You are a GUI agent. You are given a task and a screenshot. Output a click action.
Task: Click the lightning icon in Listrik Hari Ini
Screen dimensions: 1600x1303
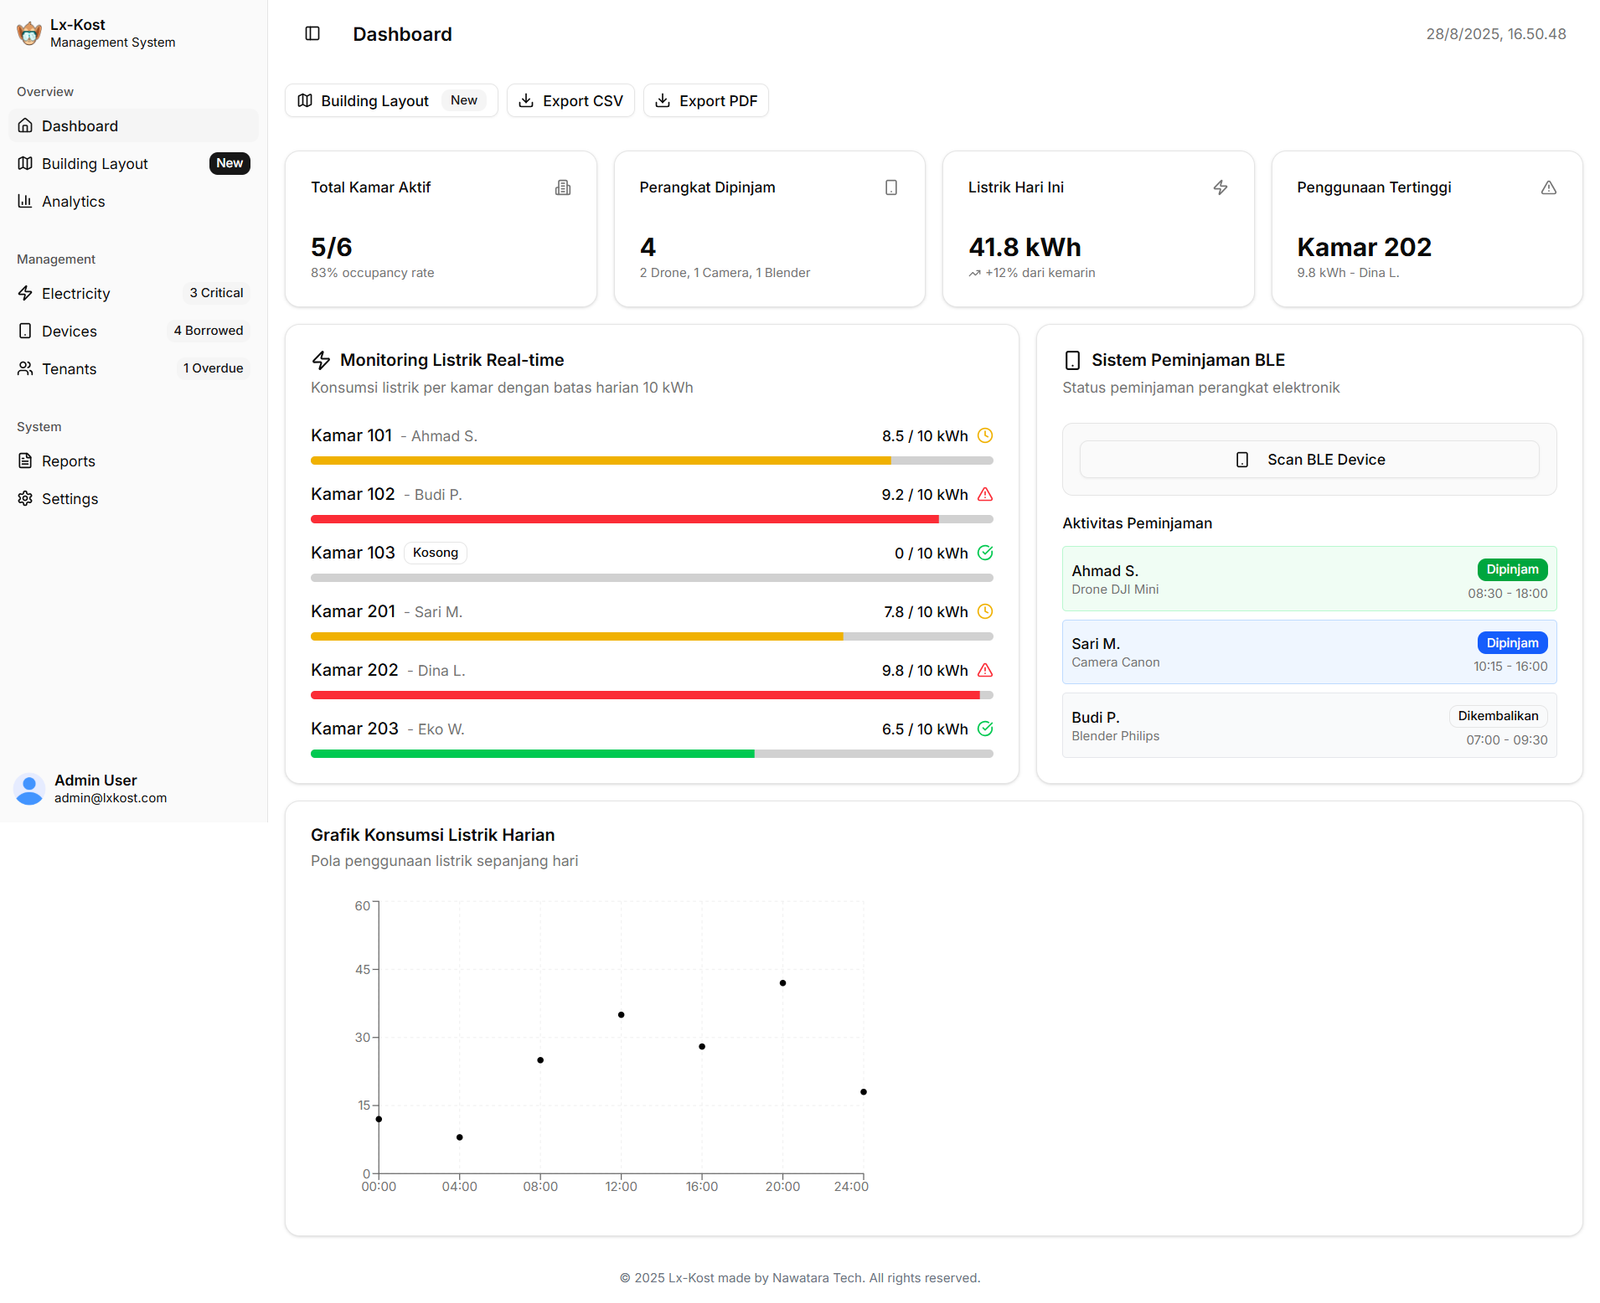[x=1220, y=188]
